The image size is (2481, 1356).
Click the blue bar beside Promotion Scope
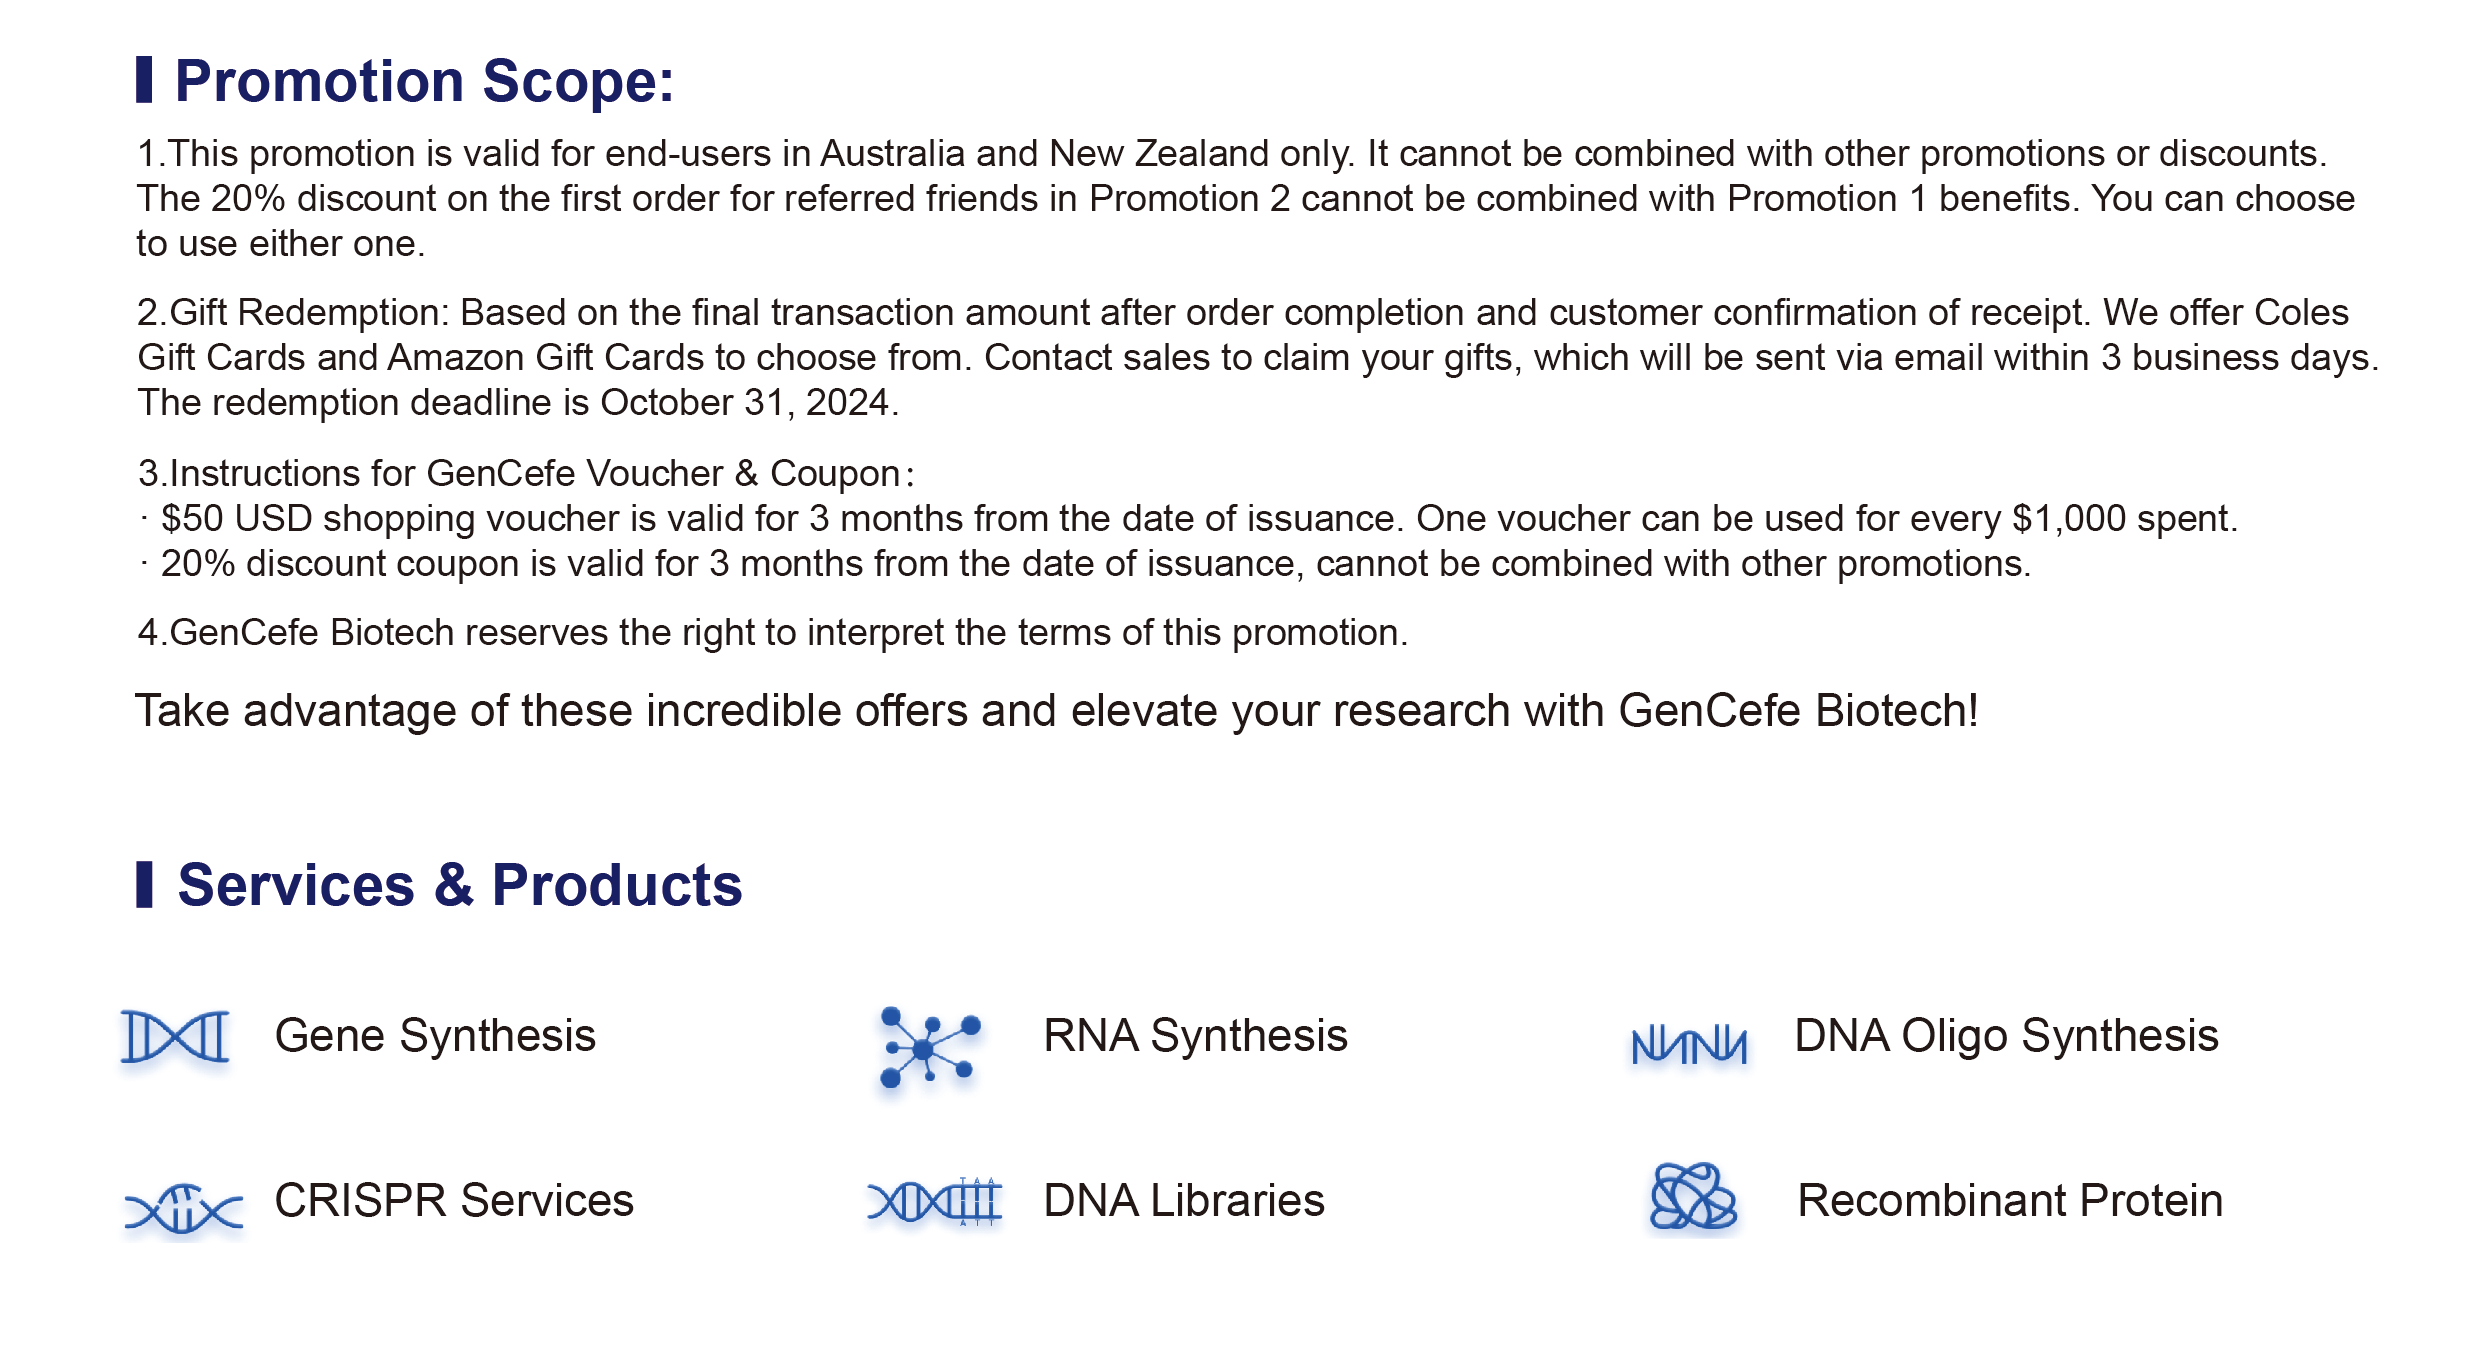pyautogui.click(x=144, y=79)
